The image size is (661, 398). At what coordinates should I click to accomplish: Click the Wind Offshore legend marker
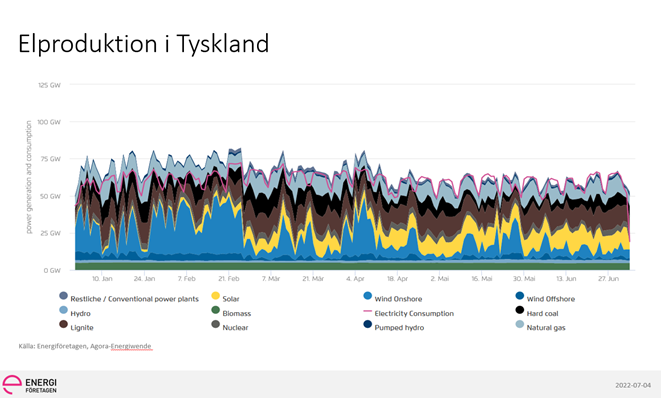coord(520,296)
